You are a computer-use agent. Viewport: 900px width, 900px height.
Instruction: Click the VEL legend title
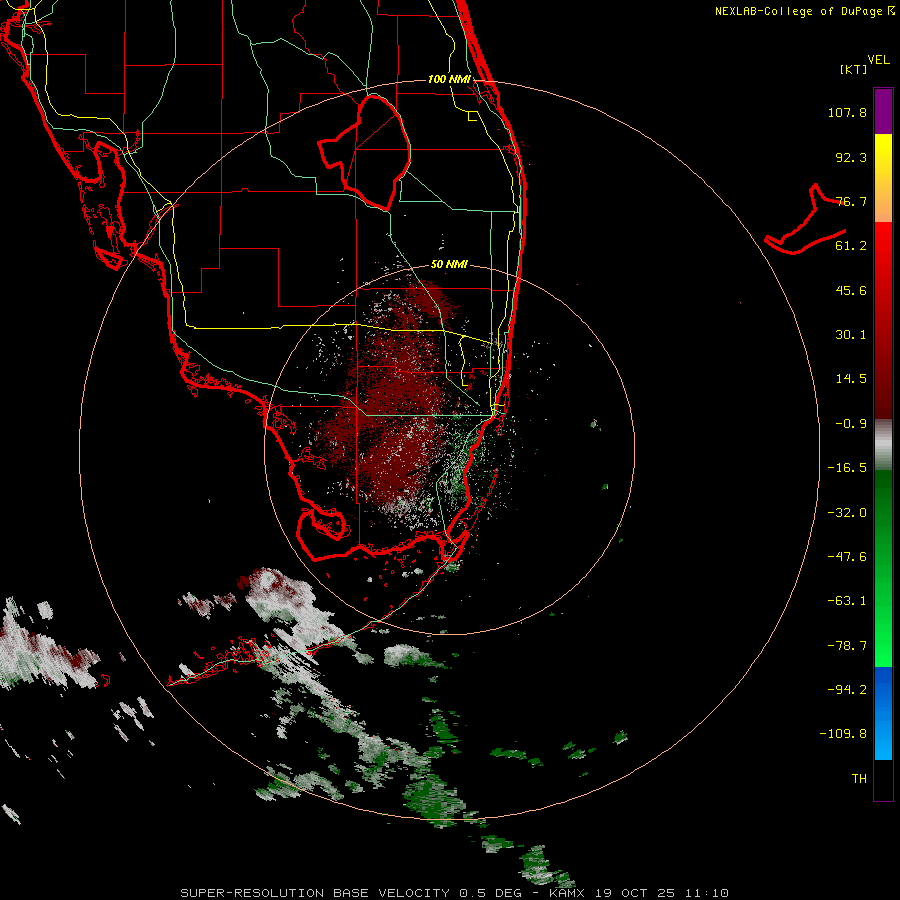pos(878,60)
